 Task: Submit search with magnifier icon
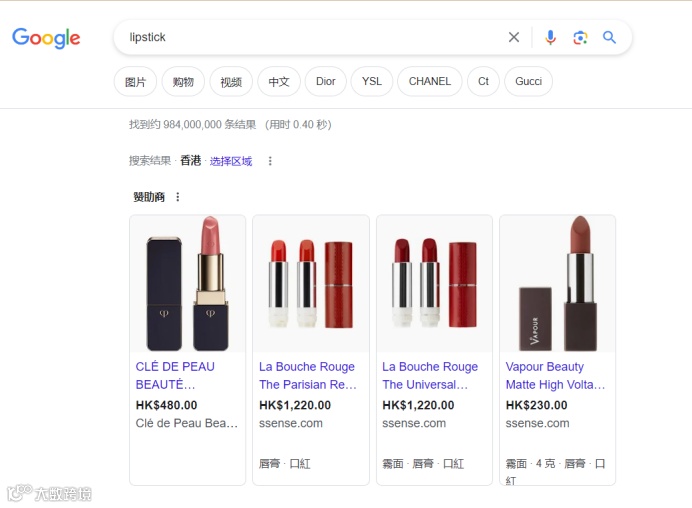(609, 38)
